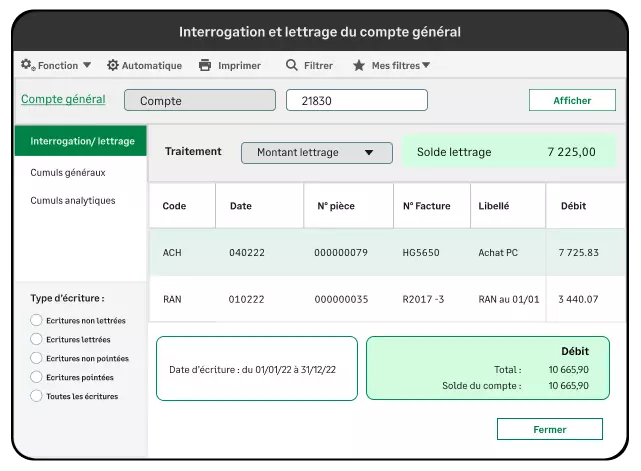Click the Solde du compte value
This screenshot has height=471, width=641.
[569, 386]
